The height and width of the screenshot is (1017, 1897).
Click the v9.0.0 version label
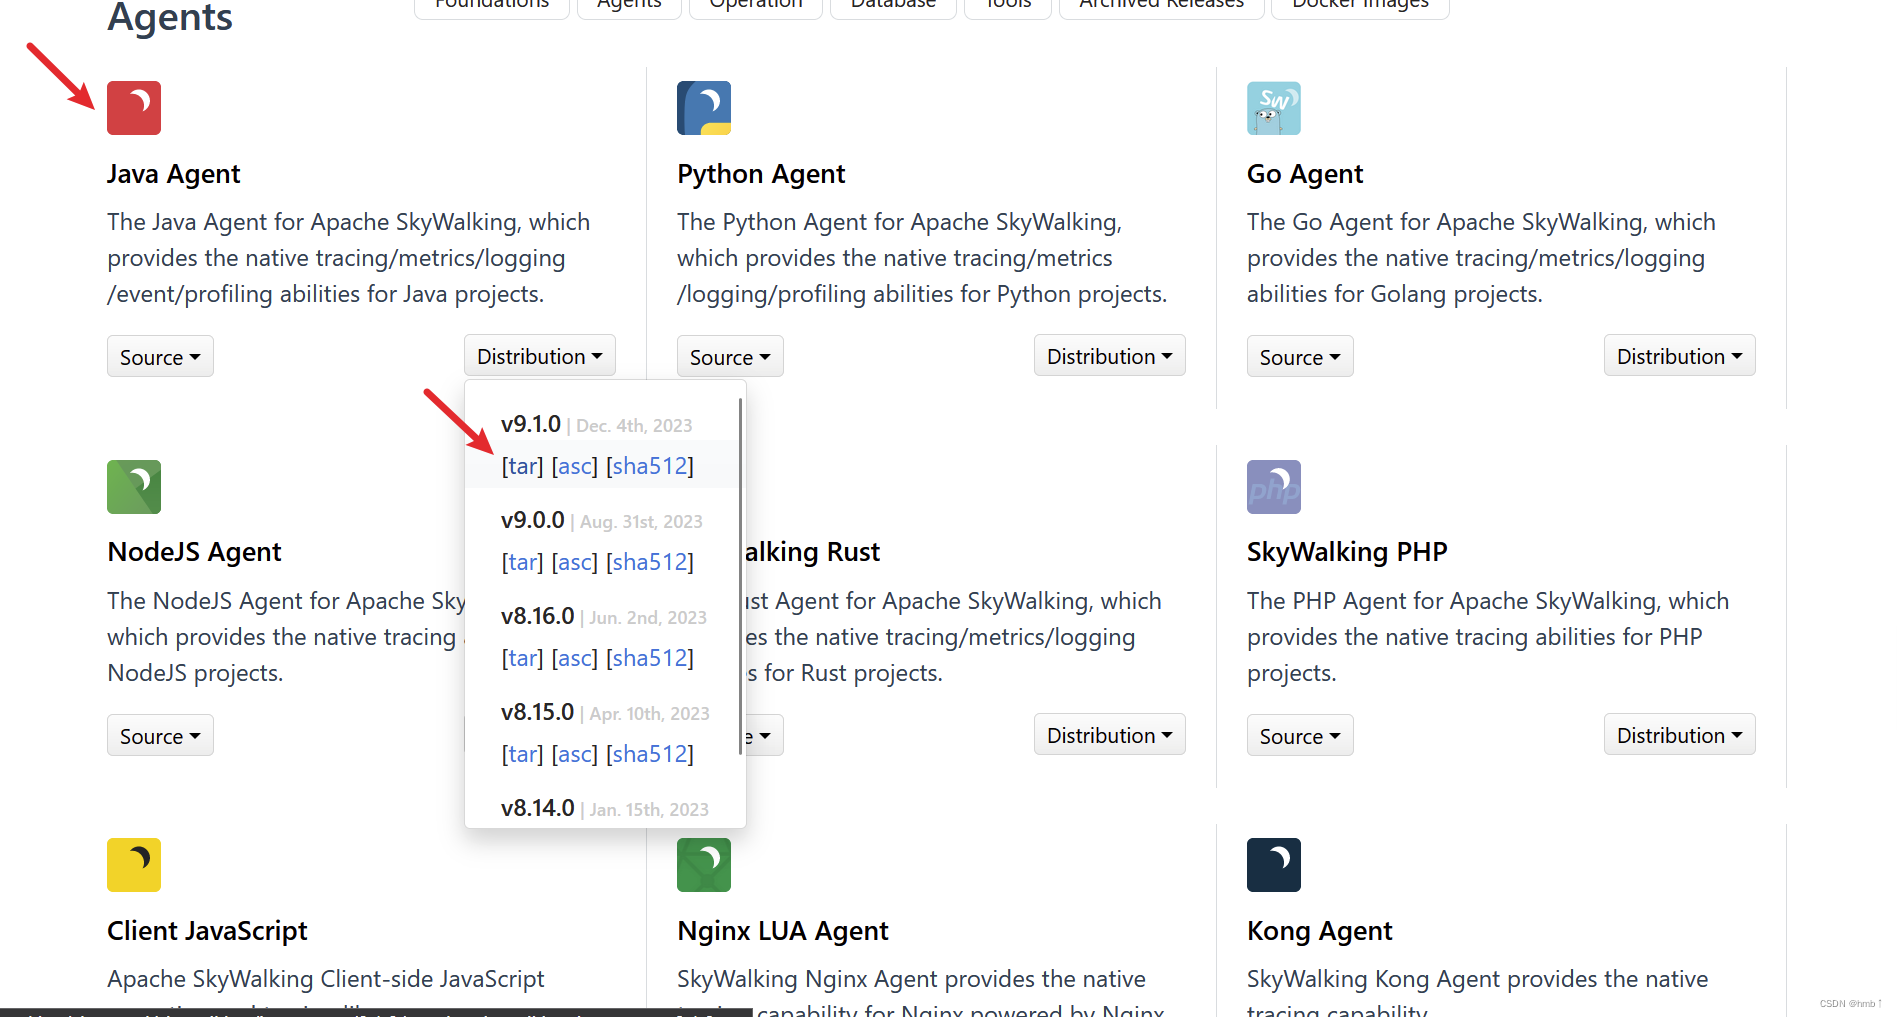pos(533,520)
